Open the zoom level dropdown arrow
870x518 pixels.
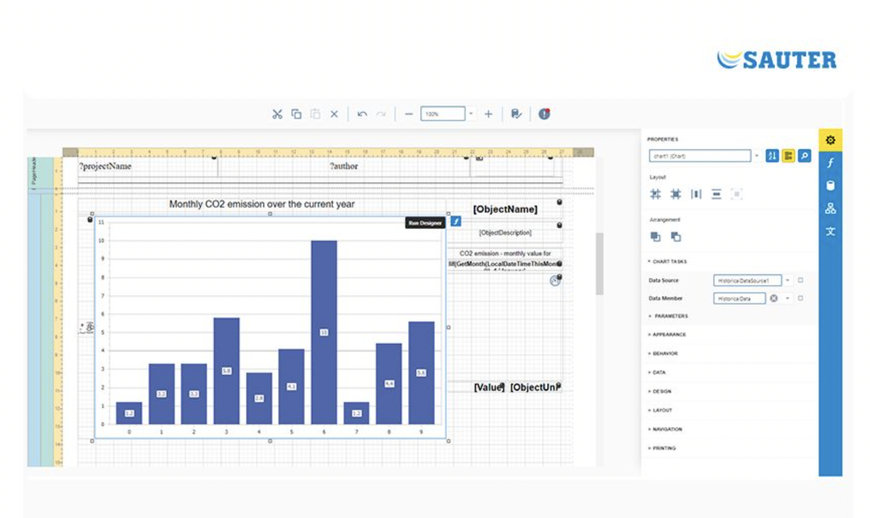[x=471, y=114]
